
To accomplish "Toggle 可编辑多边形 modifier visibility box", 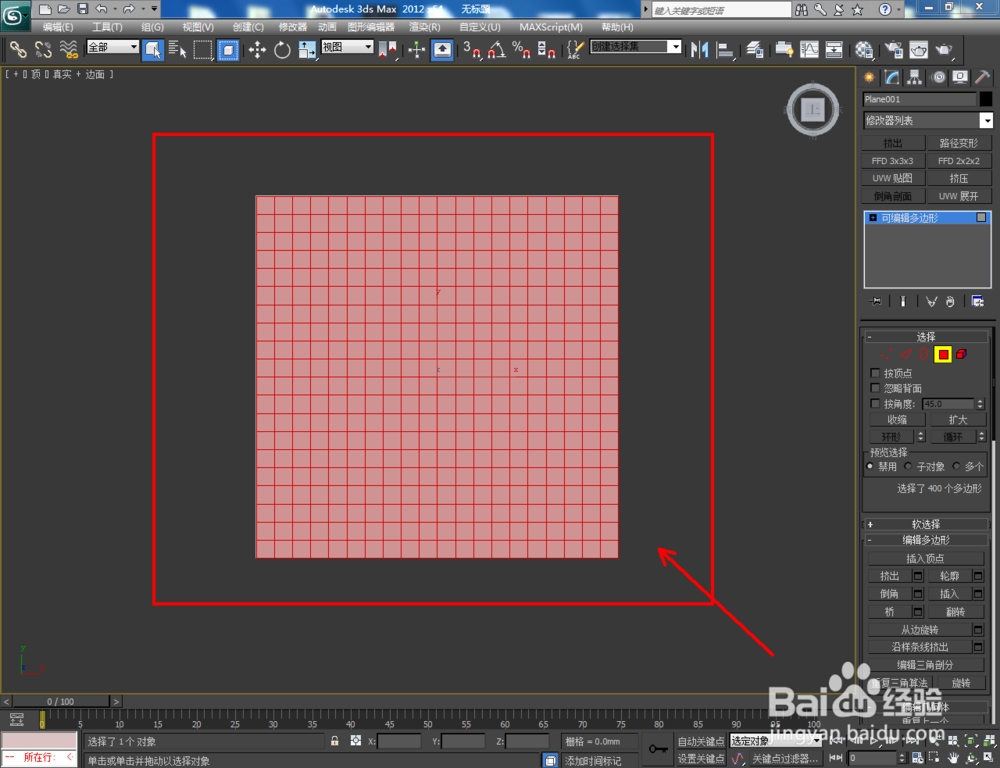I will click(x=981, y=218).
